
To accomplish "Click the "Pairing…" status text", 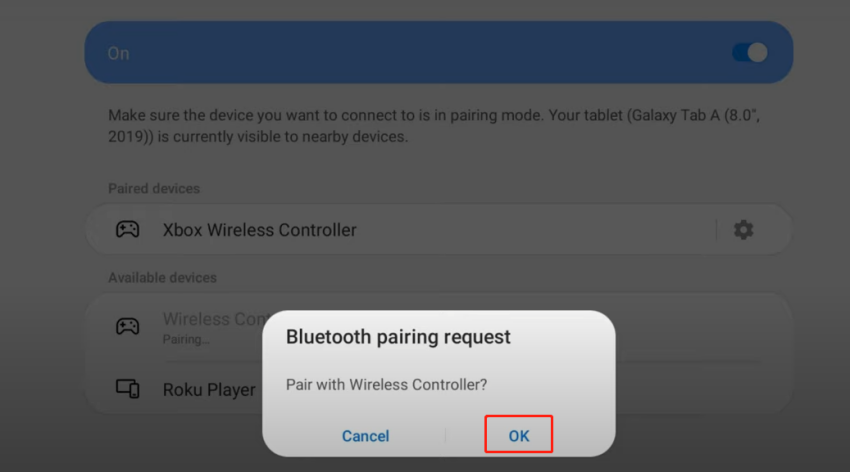I will [x=186, y=340].
